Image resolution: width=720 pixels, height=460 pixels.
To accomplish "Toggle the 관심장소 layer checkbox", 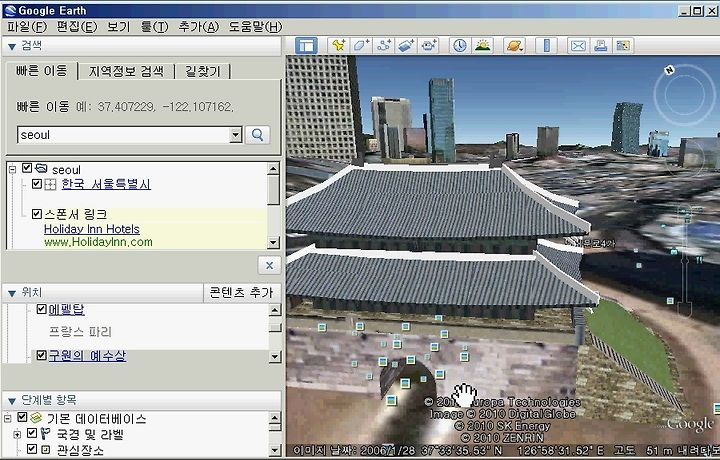I will pyautogui.click(x=32, y=449).
